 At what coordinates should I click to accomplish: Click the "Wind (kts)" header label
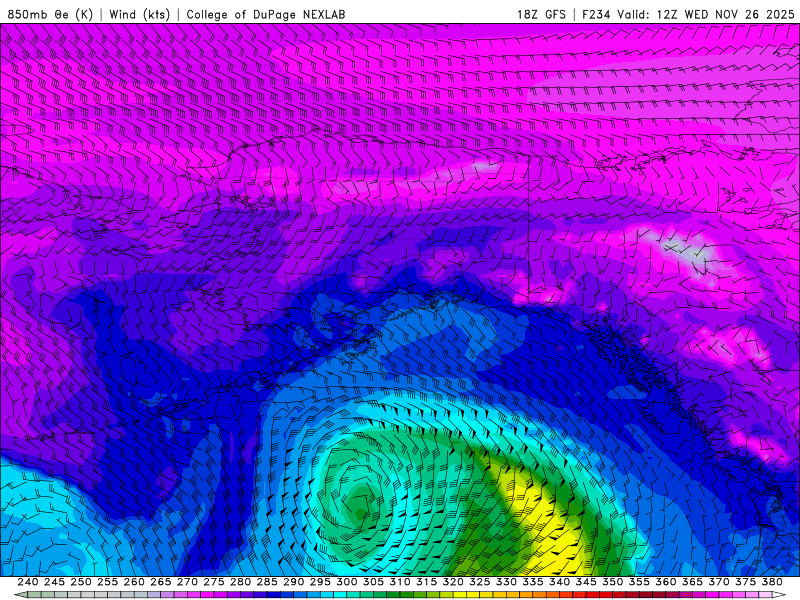(139, 14)
